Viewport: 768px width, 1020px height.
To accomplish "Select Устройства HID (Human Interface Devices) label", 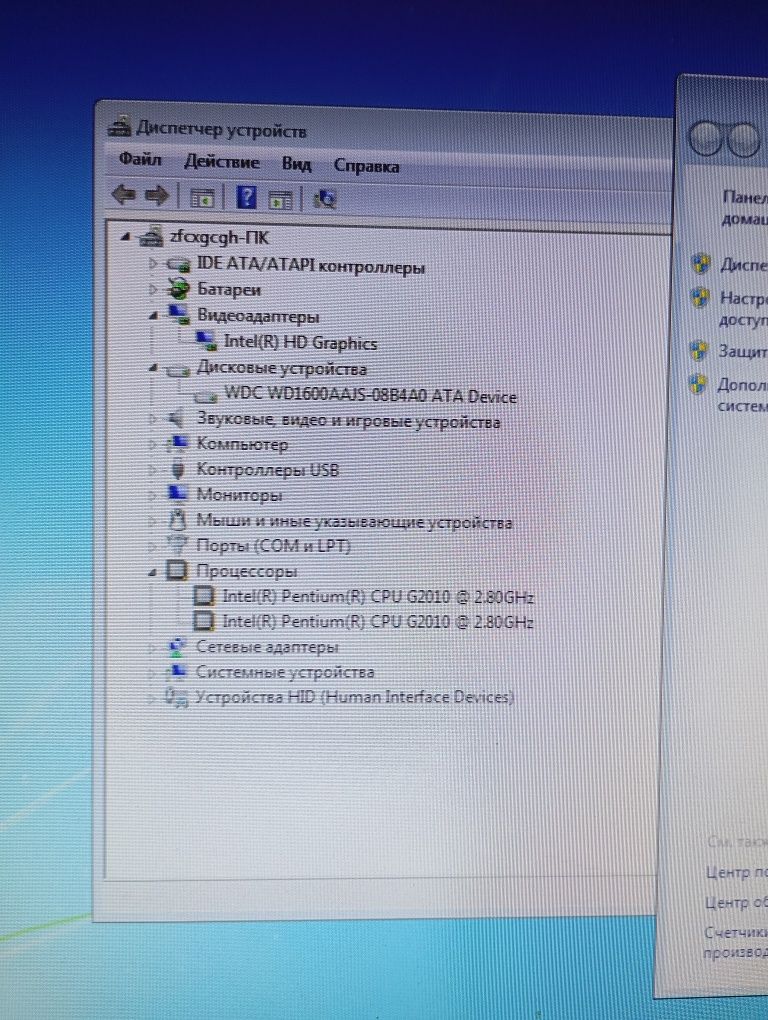I will 354,697.
